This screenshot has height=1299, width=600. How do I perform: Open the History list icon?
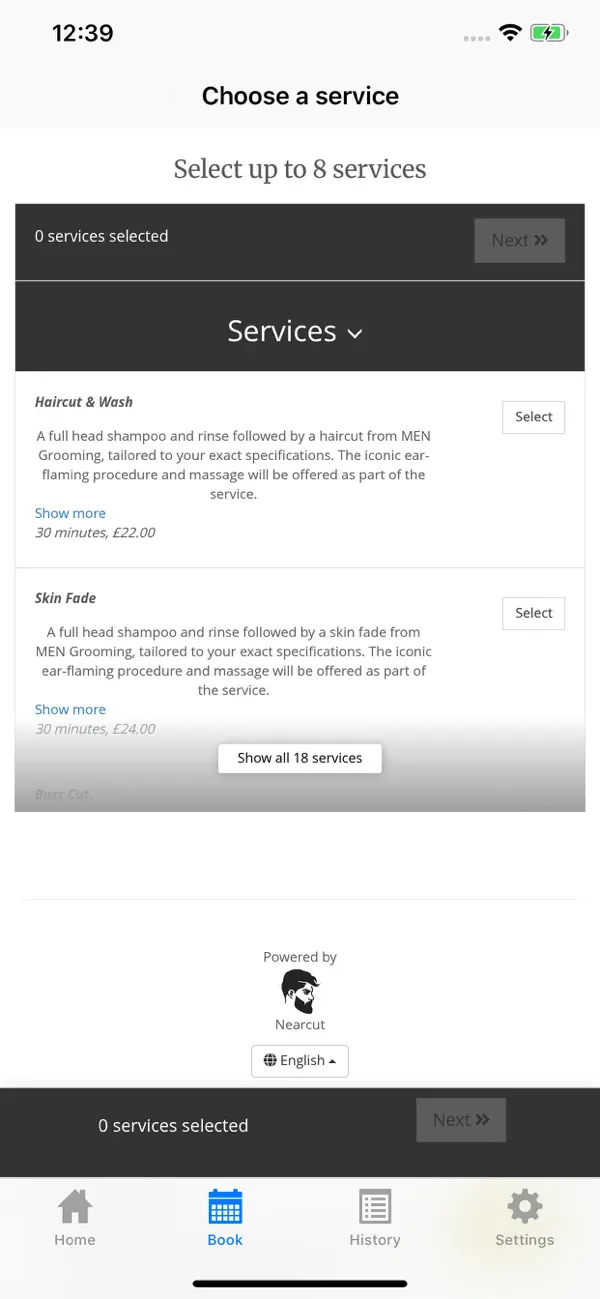tap(375, 1207)
